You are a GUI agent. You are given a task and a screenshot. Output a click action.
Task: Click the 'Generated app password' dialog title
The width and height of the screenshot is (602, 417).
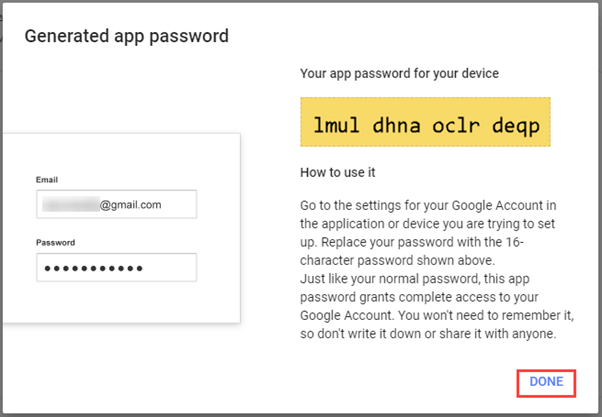tap(127, 36)
